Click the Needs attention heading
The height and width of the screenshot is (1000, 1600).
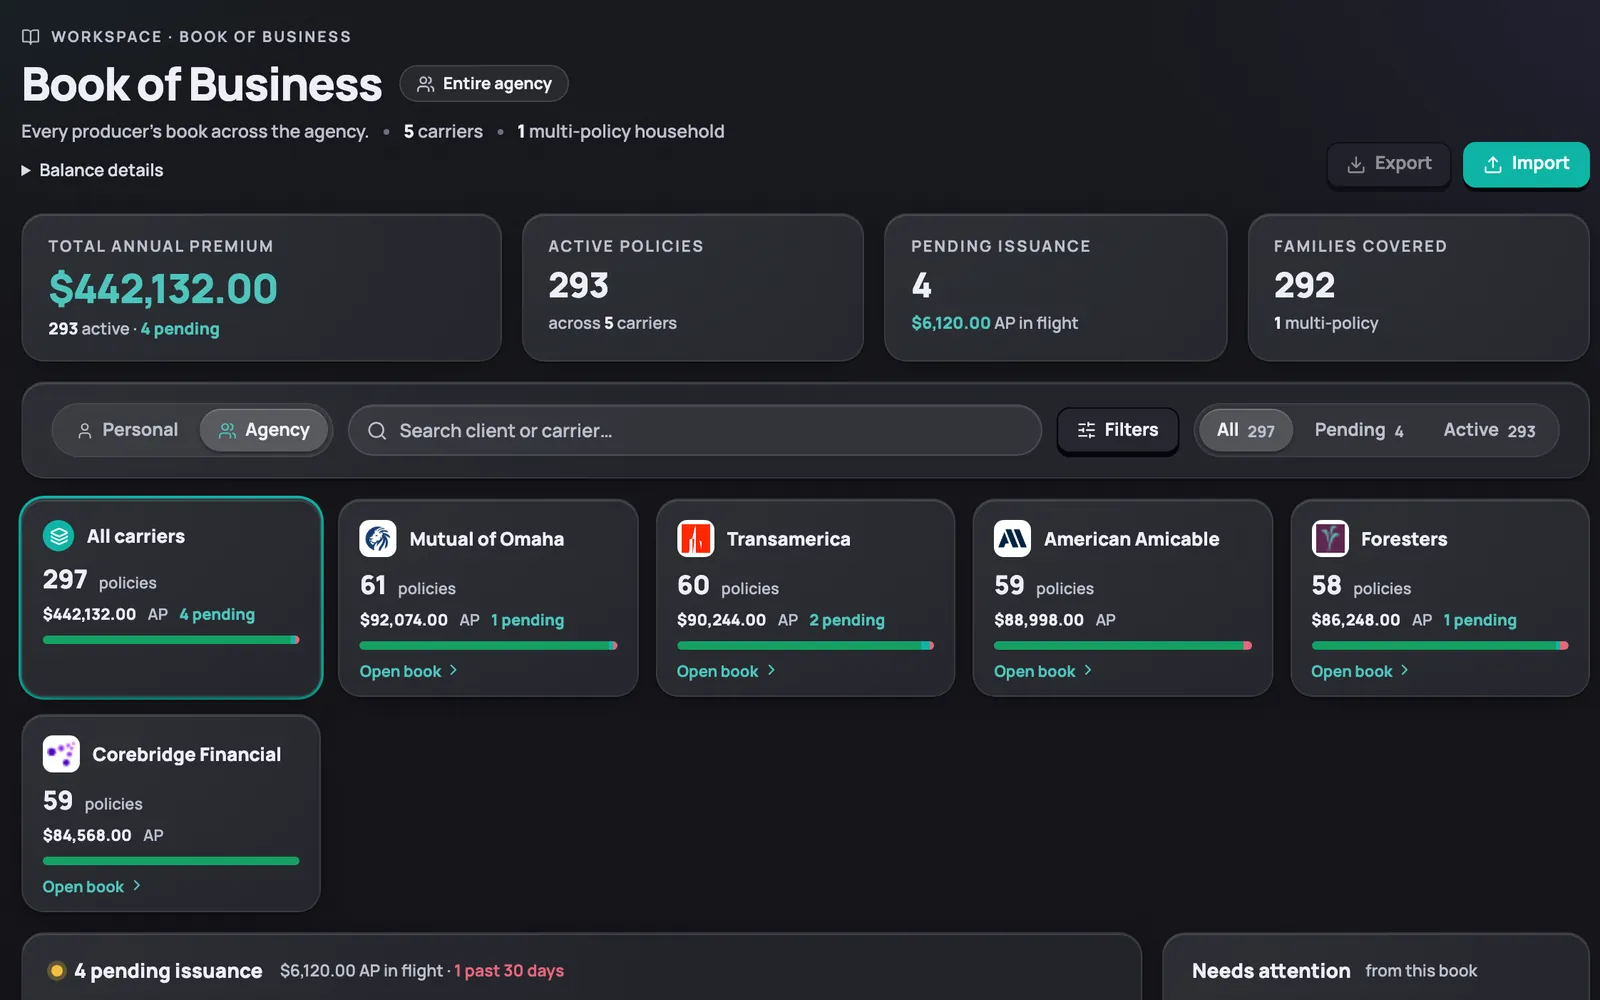(1271, 971)
